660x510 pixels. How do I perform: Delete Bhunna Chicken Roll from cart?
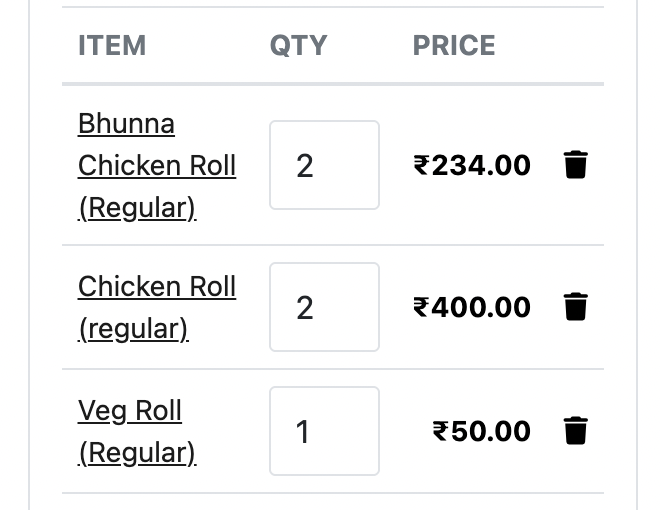click(575, 165)
